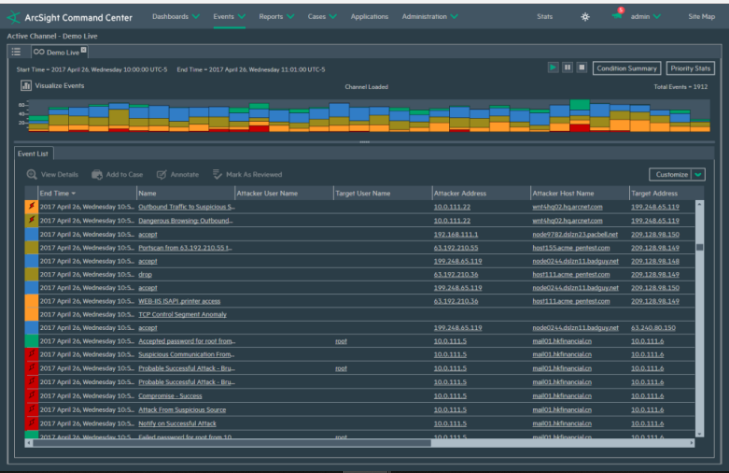Click attacker address 192.168.111.1
Screen dimensions: 729x473
[456, 234]
